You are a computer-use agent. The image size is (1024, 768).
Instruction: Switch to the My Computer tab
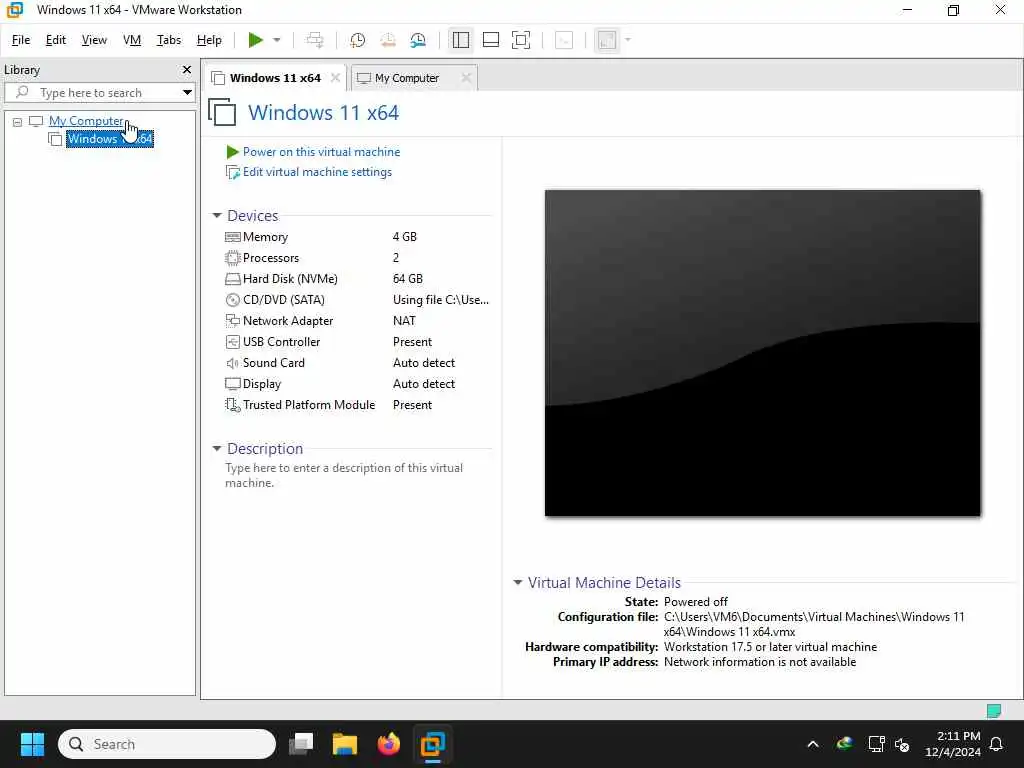(407, 78)
